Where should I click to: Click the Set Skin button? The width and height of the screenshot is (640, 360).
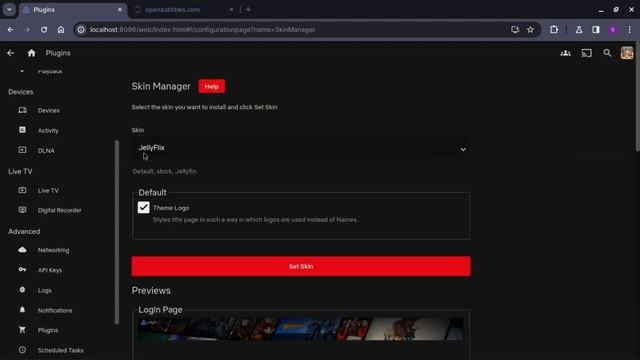click(x=301, y=266)
